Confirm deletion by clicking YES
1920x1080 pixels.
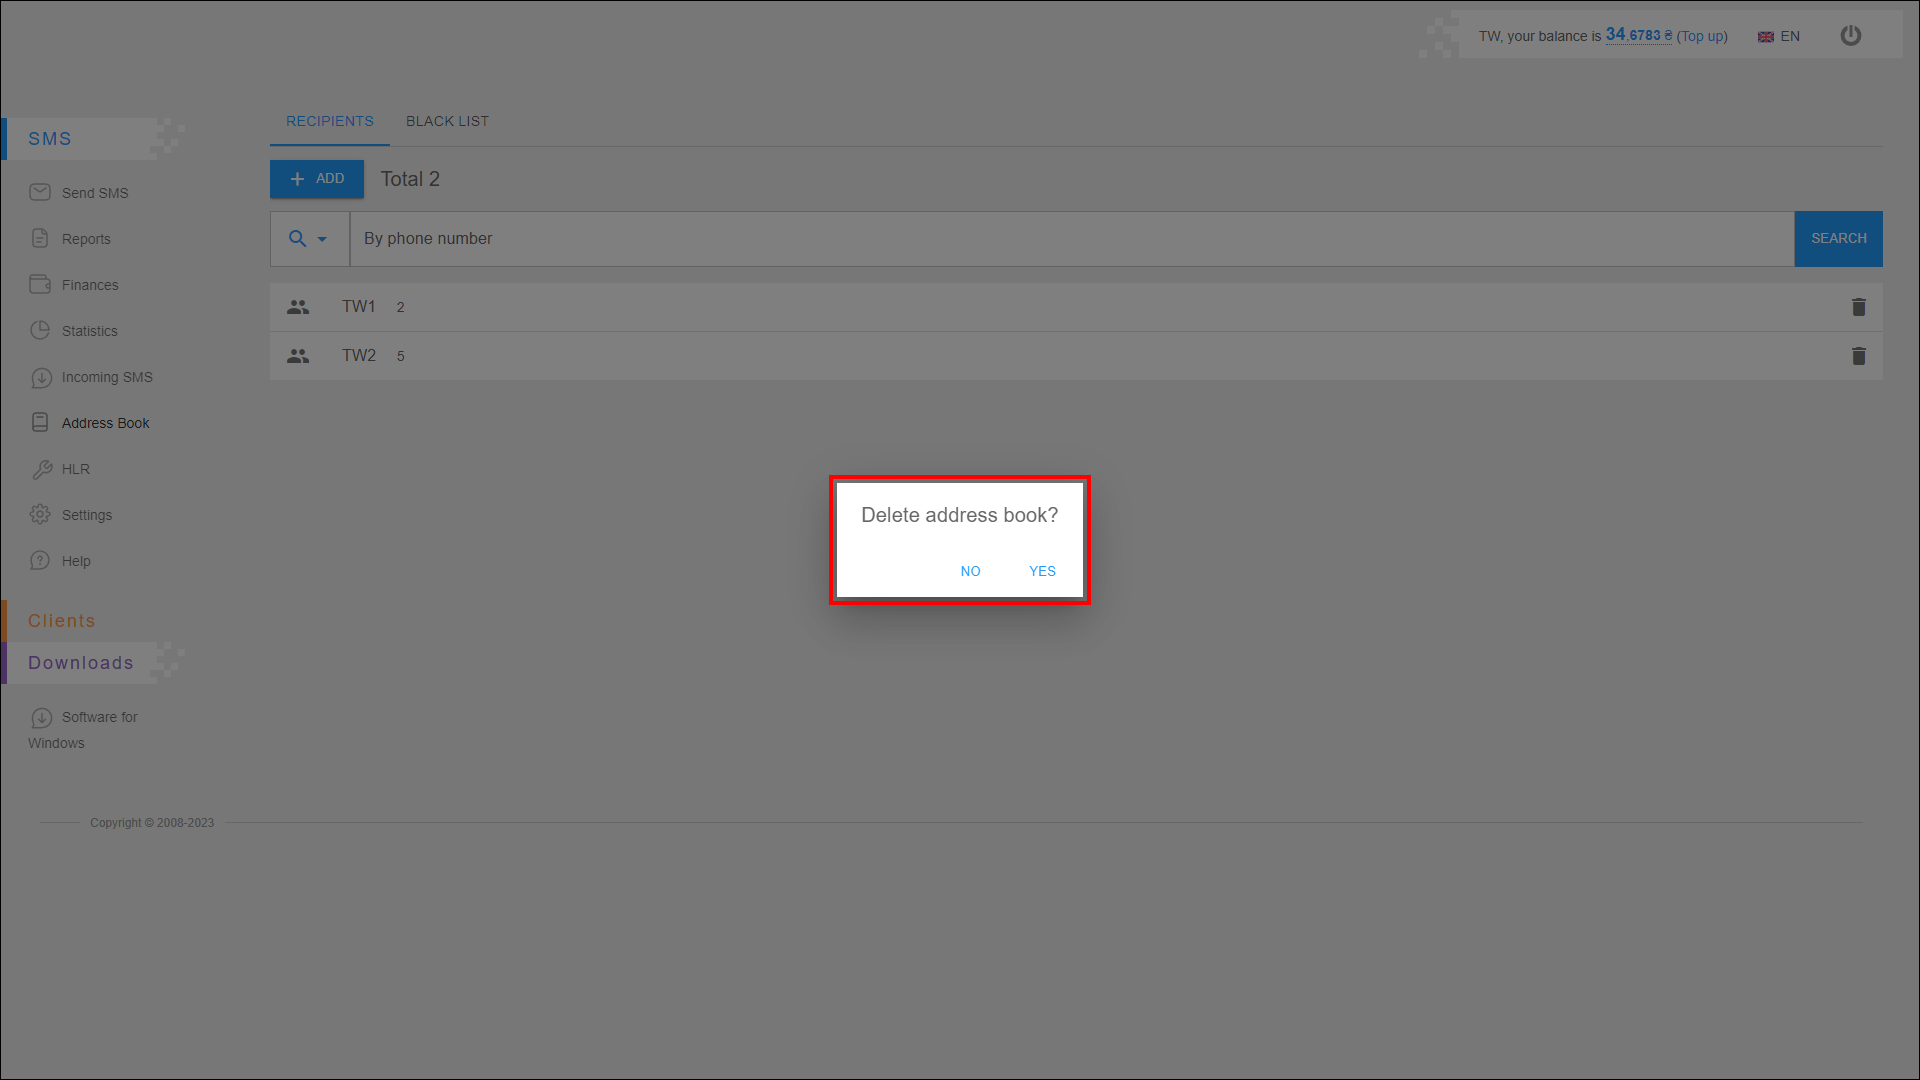click(1042, 571)
